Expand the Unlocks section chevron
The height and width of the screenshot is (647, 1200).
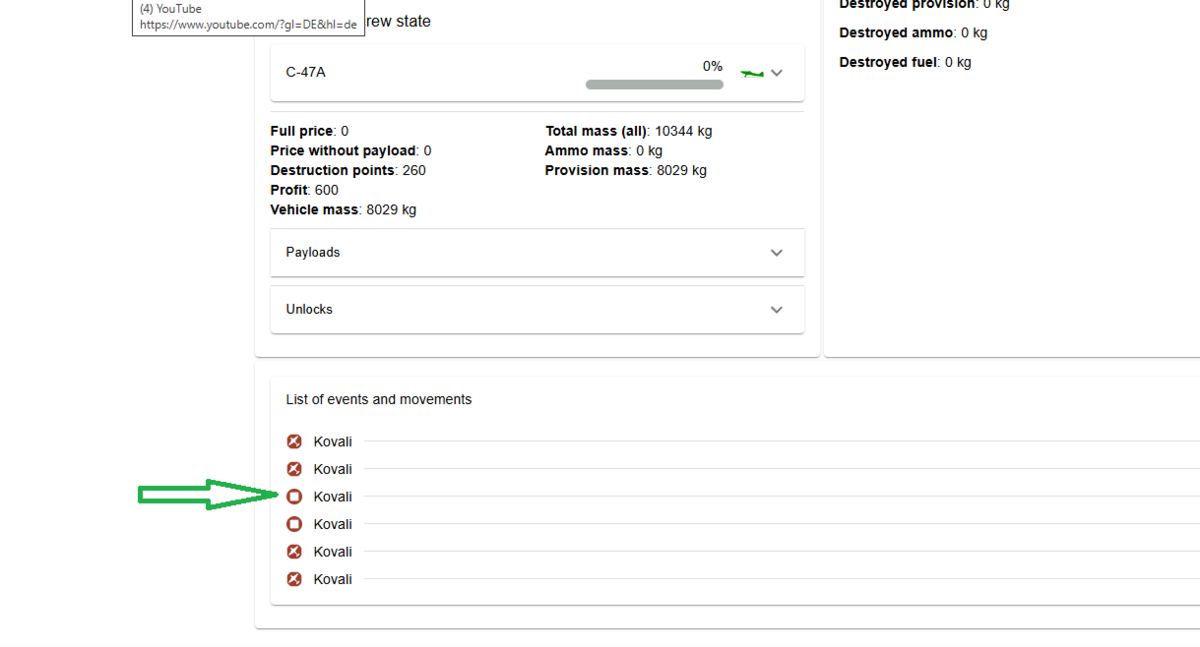pos(777,310)
